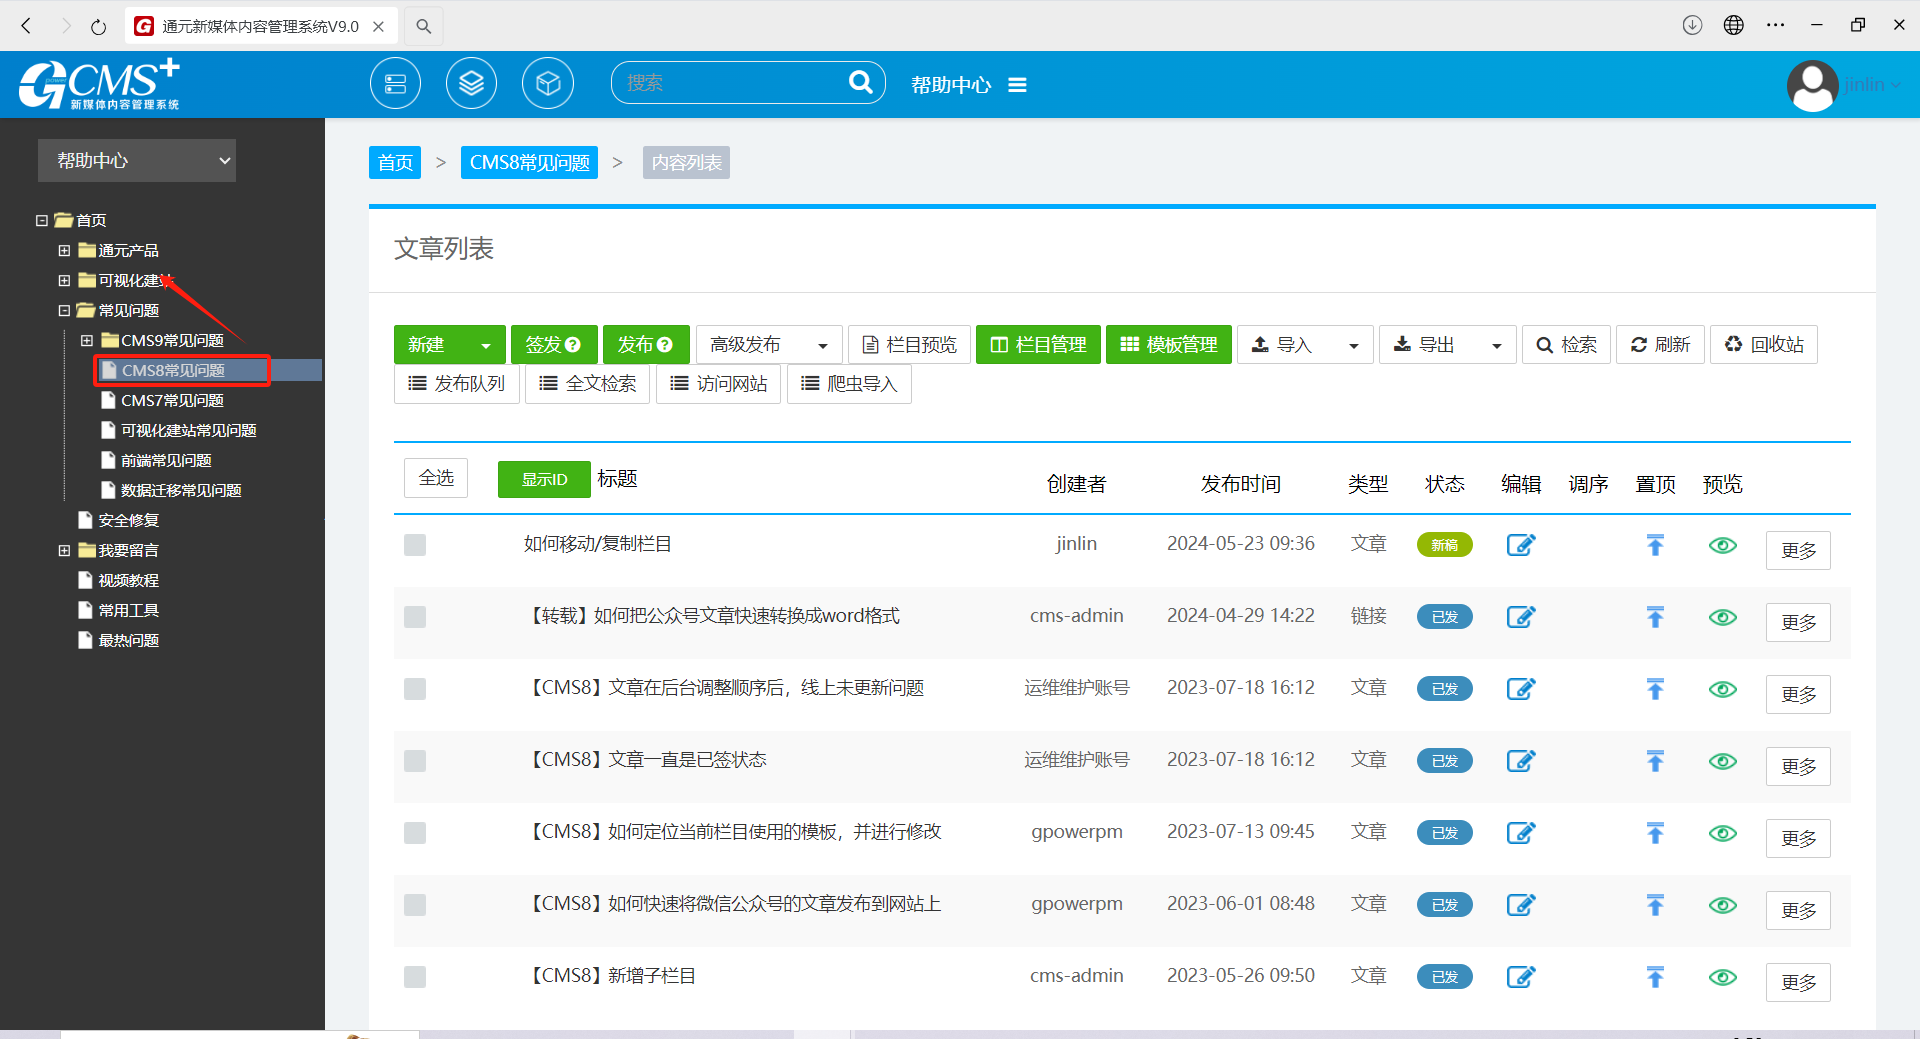This screenshot has height=1039, width=1920.
Task: Edit the article 如何移动/复制栏目
Action: pos(1520,545)
